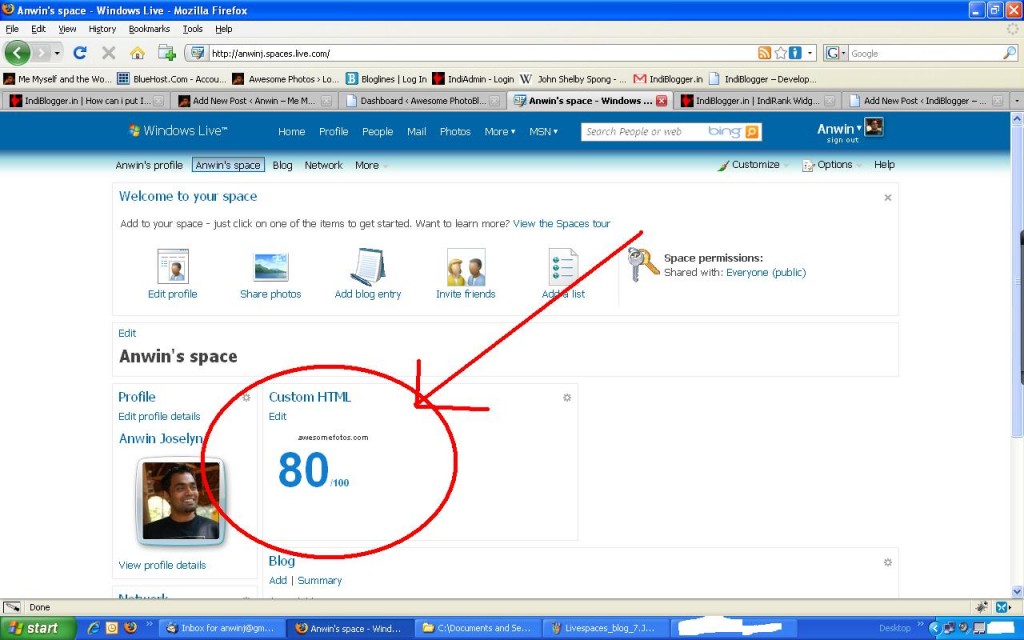This screenshot has width=1024, height=640.
Task: Click the account avatar in the header
Action: click(x=874, y=127)
